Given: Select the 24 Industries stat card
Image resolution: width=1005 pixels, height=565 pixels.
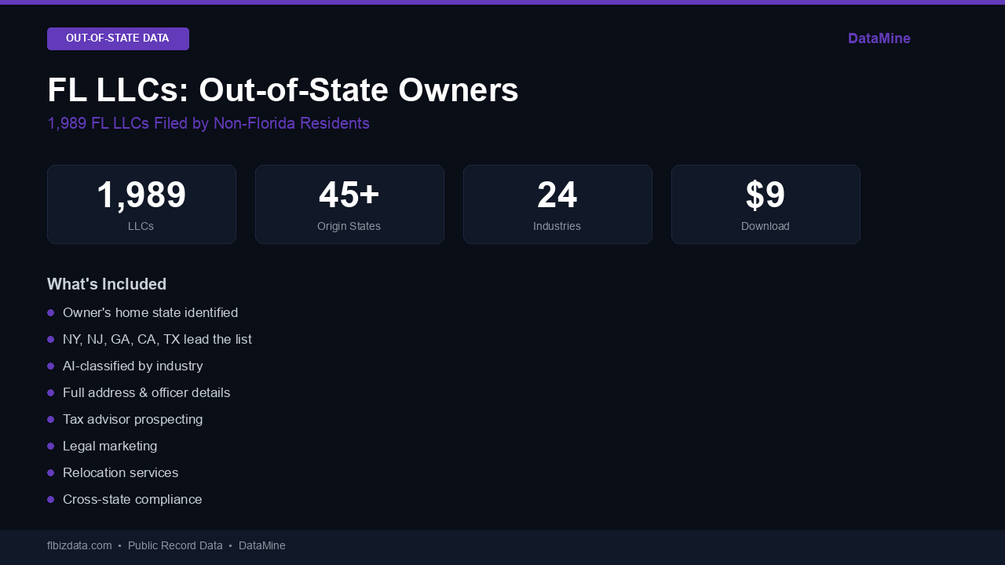Looking at the screenshot, I should (558, 204).
